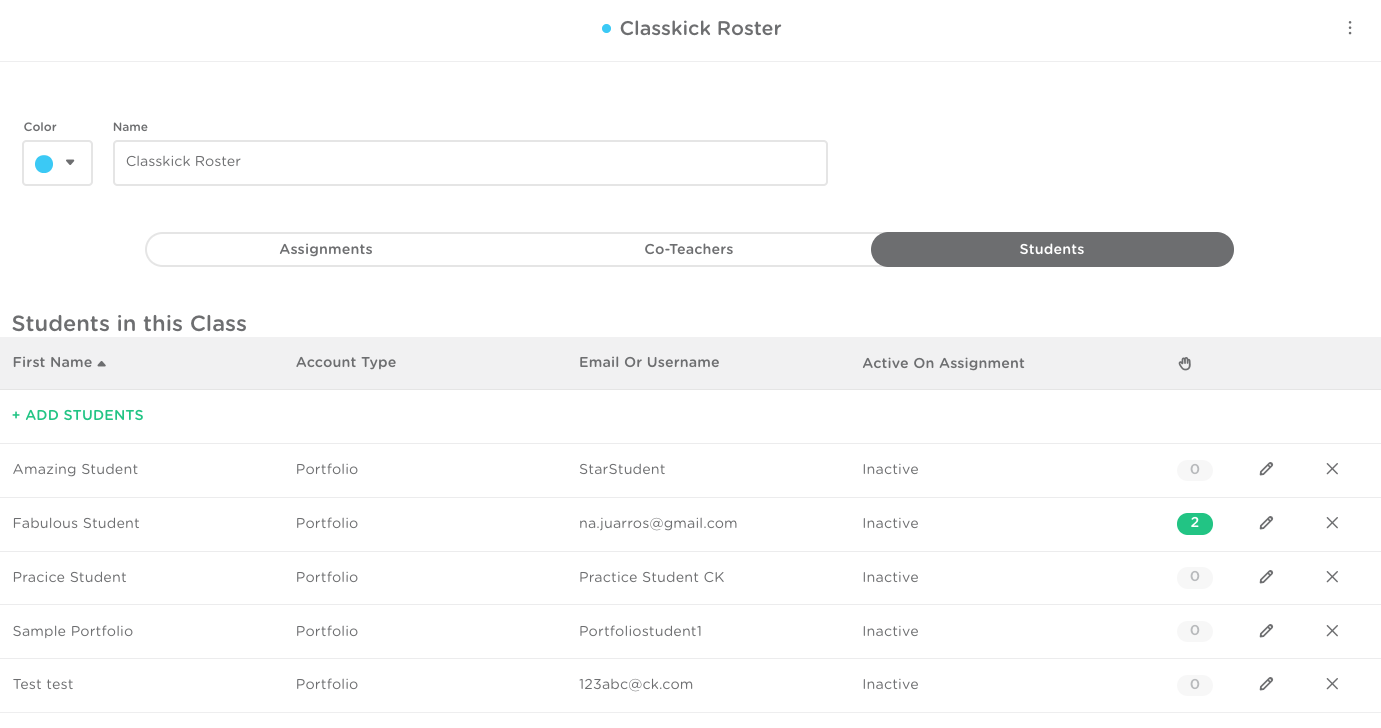Open the three-dot options menu
Viewport: 1381px width, 728px height.
click(x=1349, y=28)
